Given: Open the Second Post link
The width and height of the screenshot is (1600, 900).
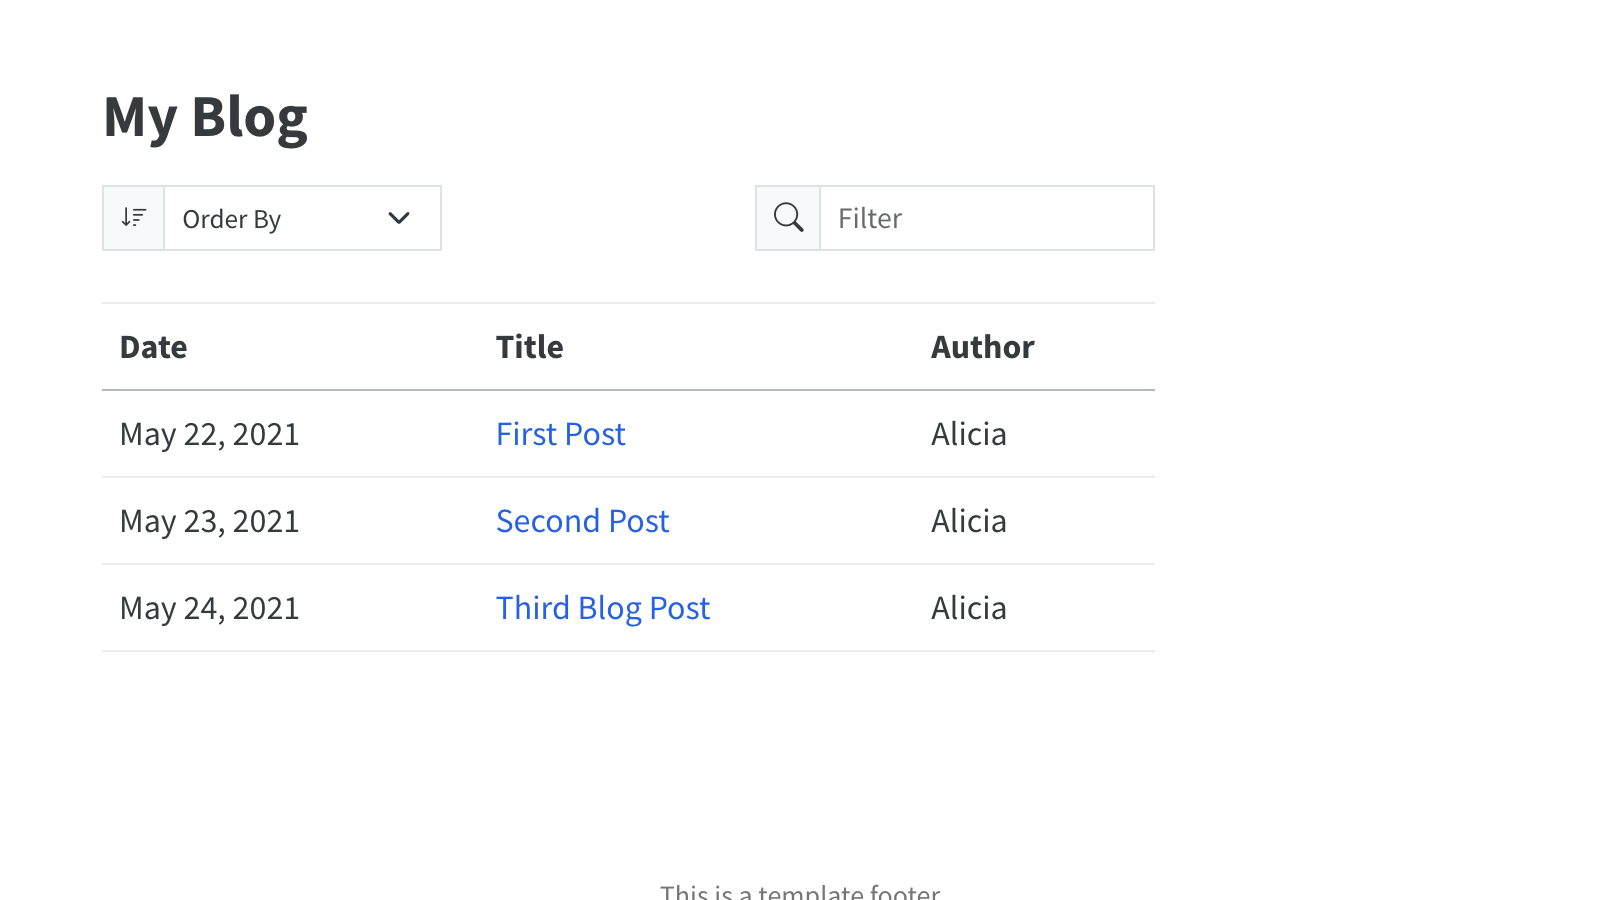Looking at the screenshot, I should click(582, 521).
